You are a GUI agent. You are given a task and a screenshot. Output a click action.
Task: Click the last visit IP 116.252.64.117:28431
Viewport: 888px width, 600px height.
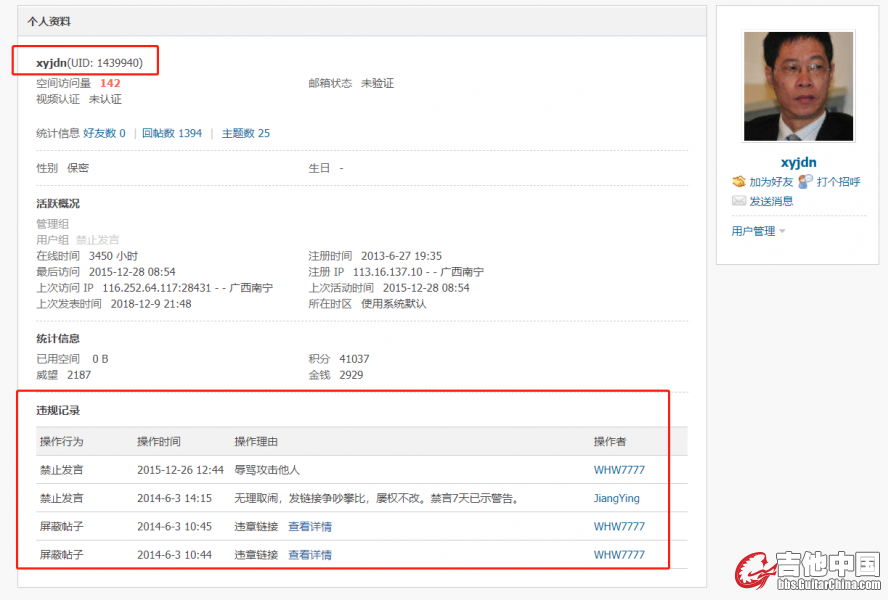tap(156, 288)
